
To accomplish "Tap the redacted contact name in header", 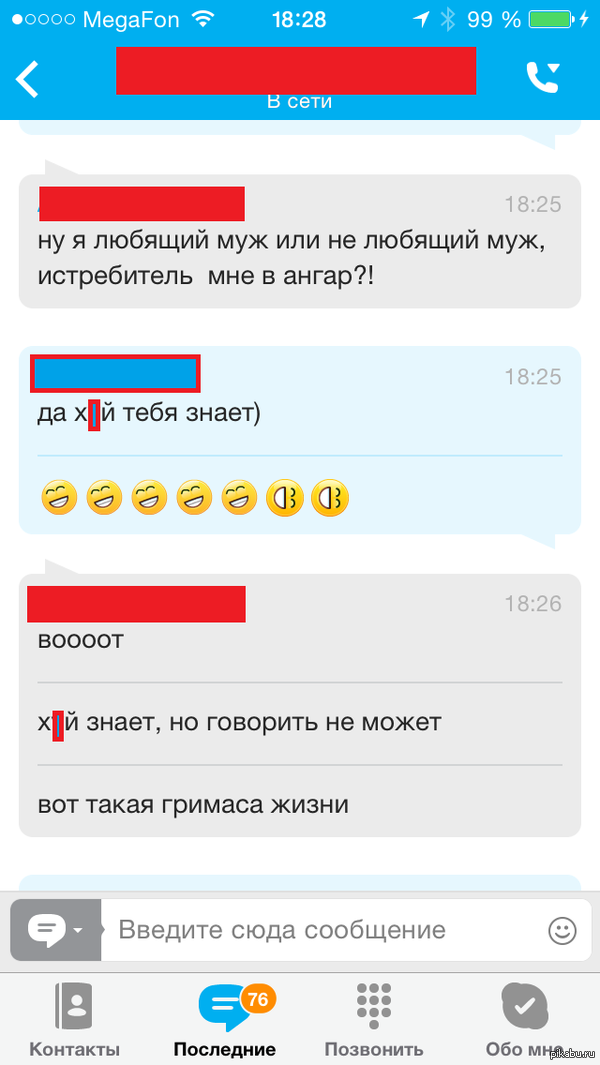I will [x=296, y=71].
